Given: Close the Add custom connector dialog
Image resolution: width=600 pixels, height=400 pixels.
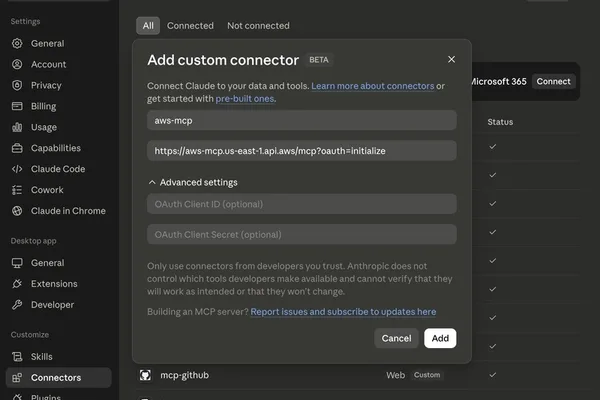Looking at the screenshot, I should pyautogui.click(x=452, y=59).
